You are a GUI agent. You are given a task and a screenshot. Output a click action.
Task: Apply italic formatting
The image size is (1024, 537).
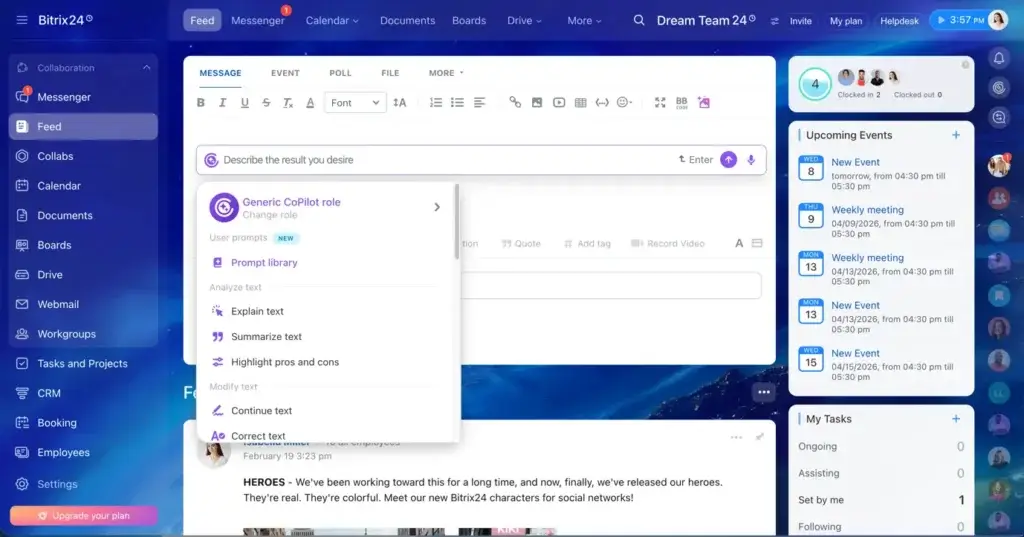pos(223,103)
